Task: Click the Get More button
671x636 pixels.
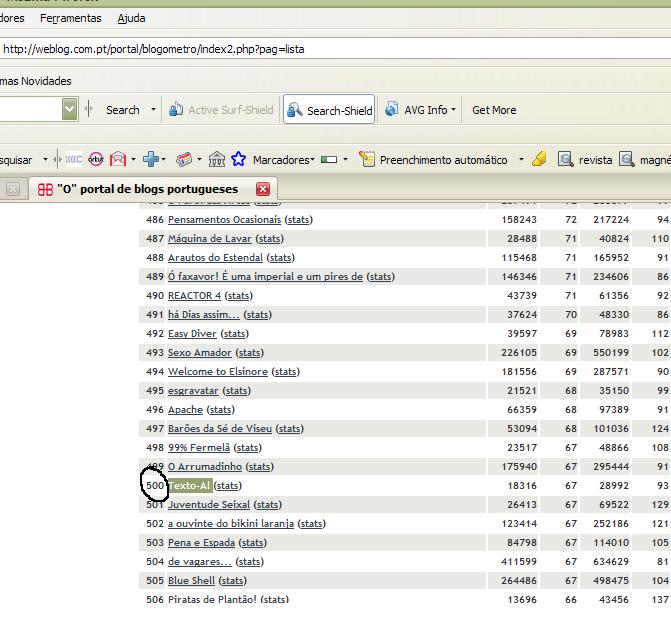Action: [494, 110]
